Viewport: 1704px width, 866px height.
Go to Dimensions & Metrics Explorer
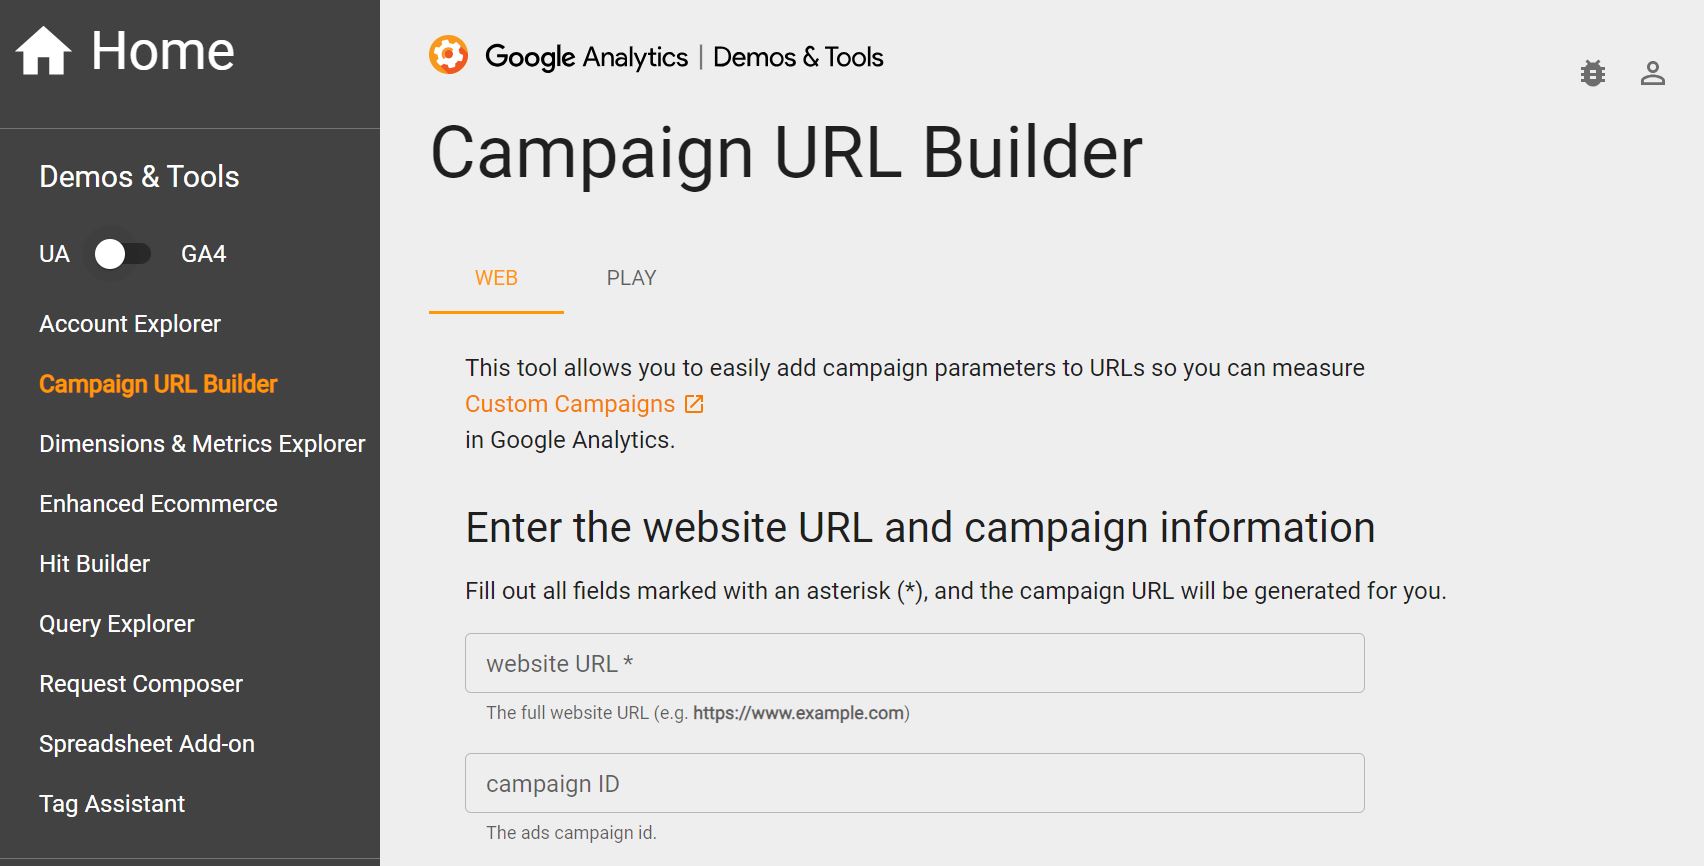202,444
